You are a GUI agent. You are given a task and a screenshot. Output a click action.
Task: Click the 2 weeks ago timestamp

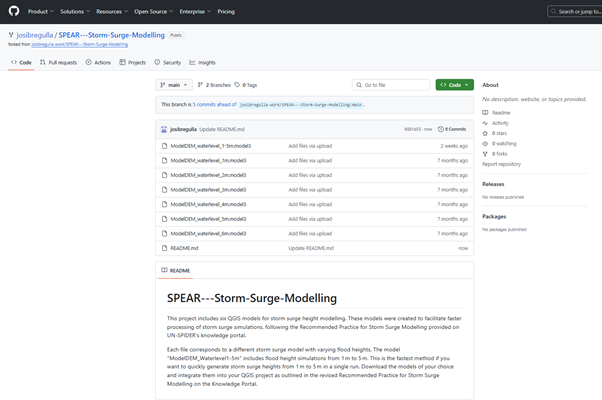(454, 146)
